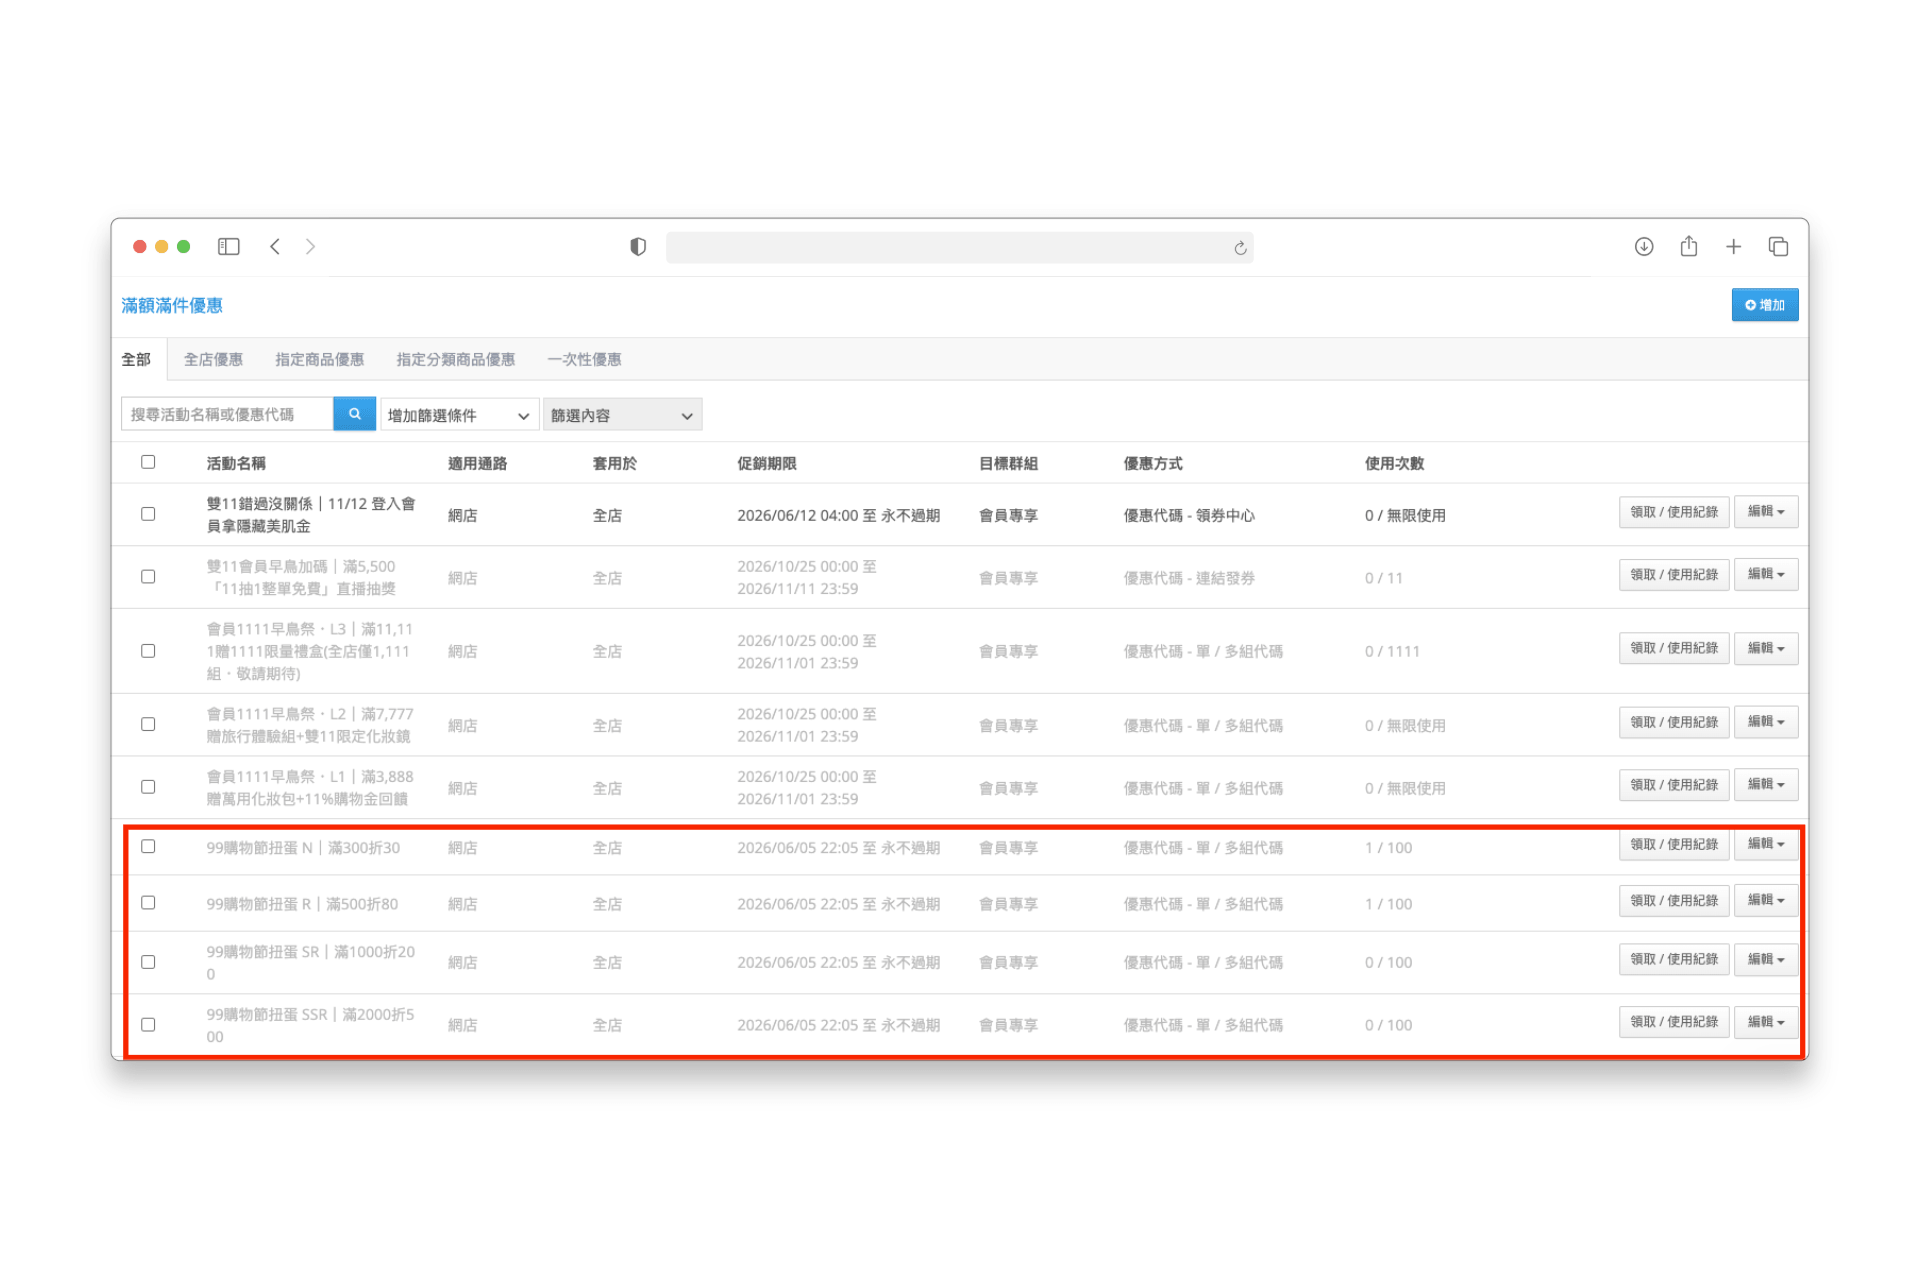Click the blue search magnifier button

click(354, 414)
